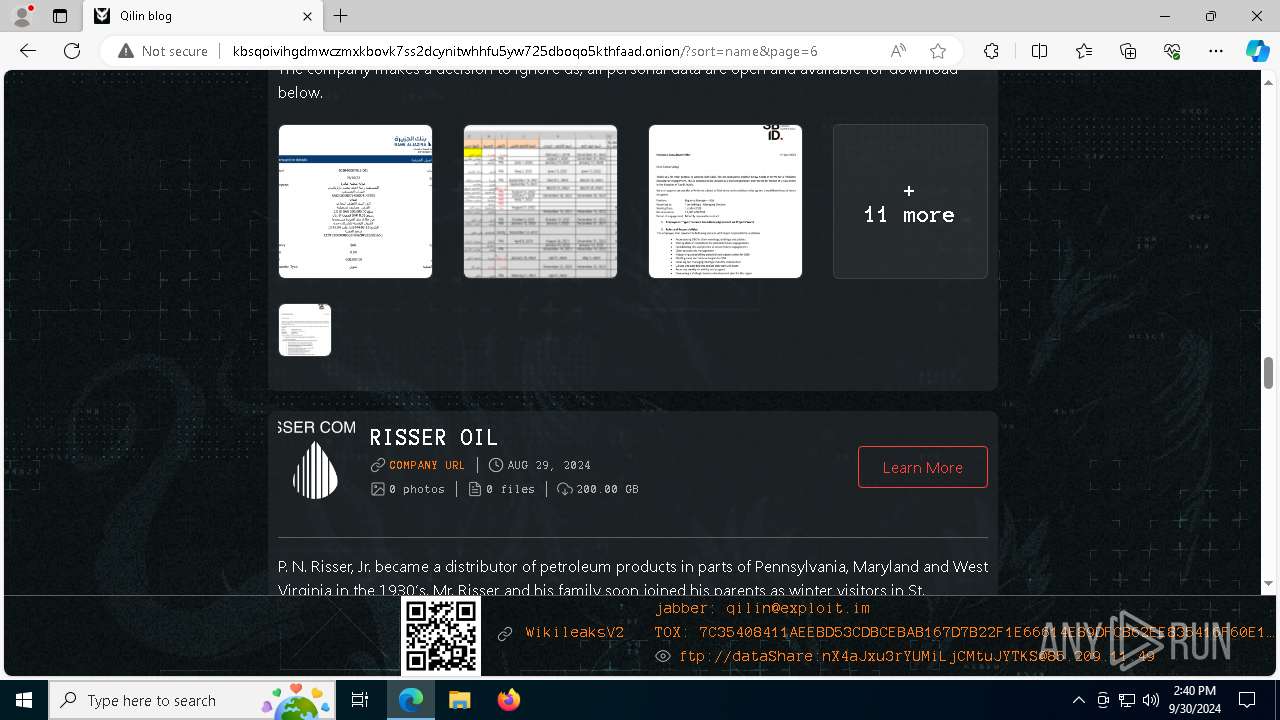Activate the Read aloud icon
Screen dimensions: 1280x720
pyautogui.click(x=898, y=51)
